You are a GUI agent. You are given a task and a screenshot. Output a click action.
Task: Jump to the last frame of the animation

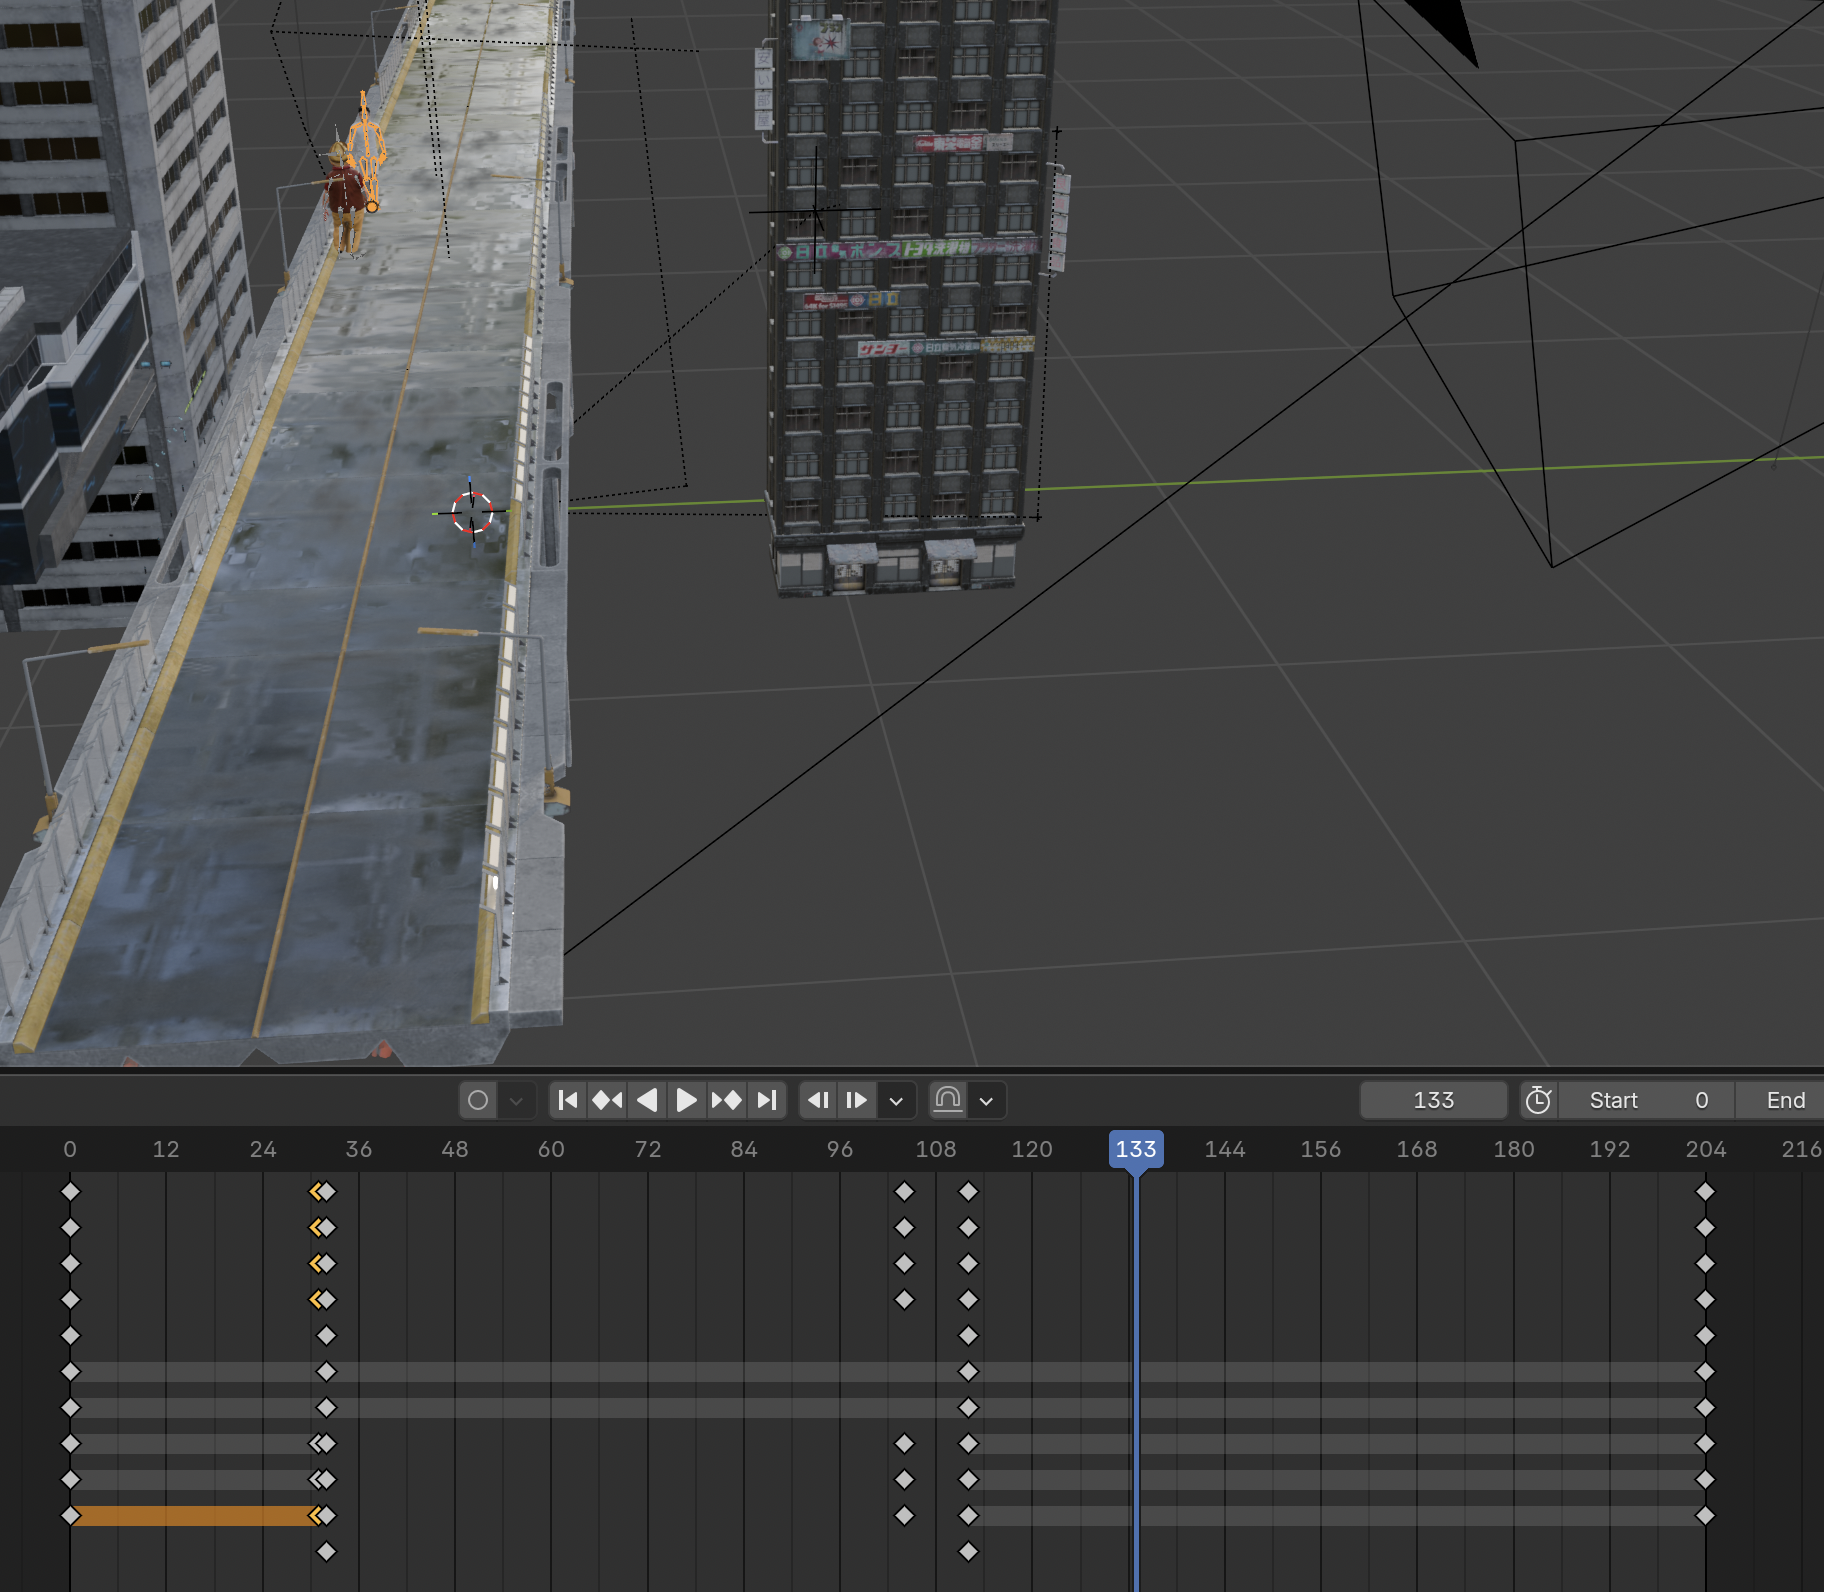click(767, 1100)
